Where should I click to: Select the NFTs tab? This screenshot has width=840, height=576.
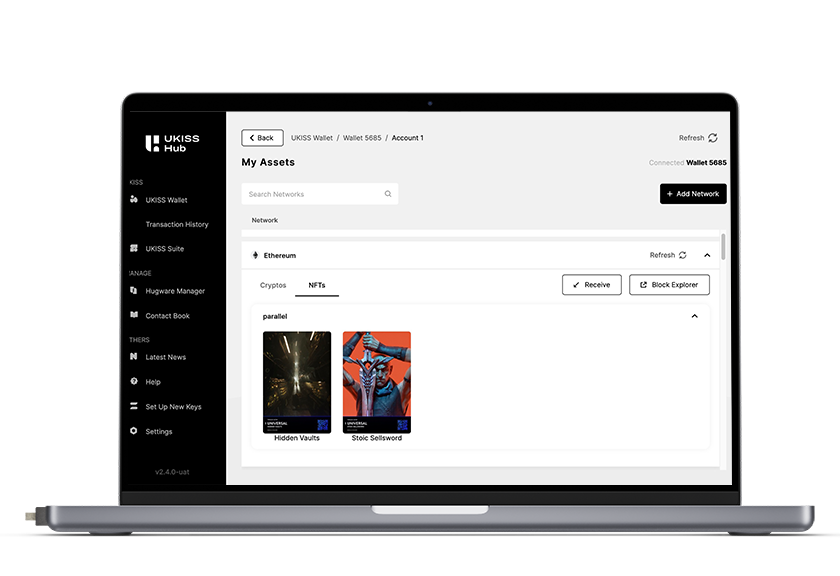[317, 285]
